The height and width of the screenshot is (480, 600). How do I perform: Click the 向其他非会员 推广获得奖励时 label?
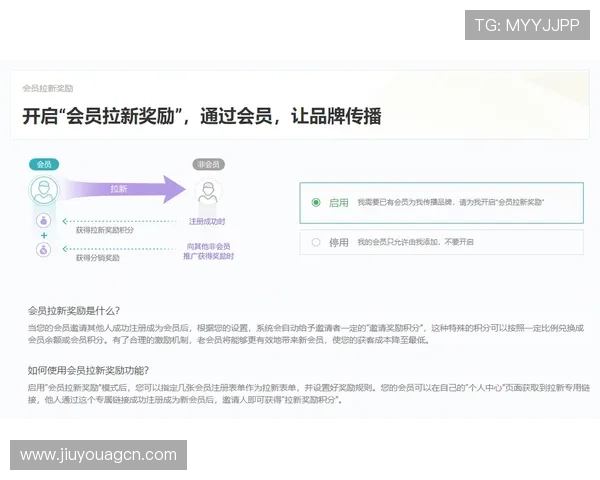click(209, 251)
